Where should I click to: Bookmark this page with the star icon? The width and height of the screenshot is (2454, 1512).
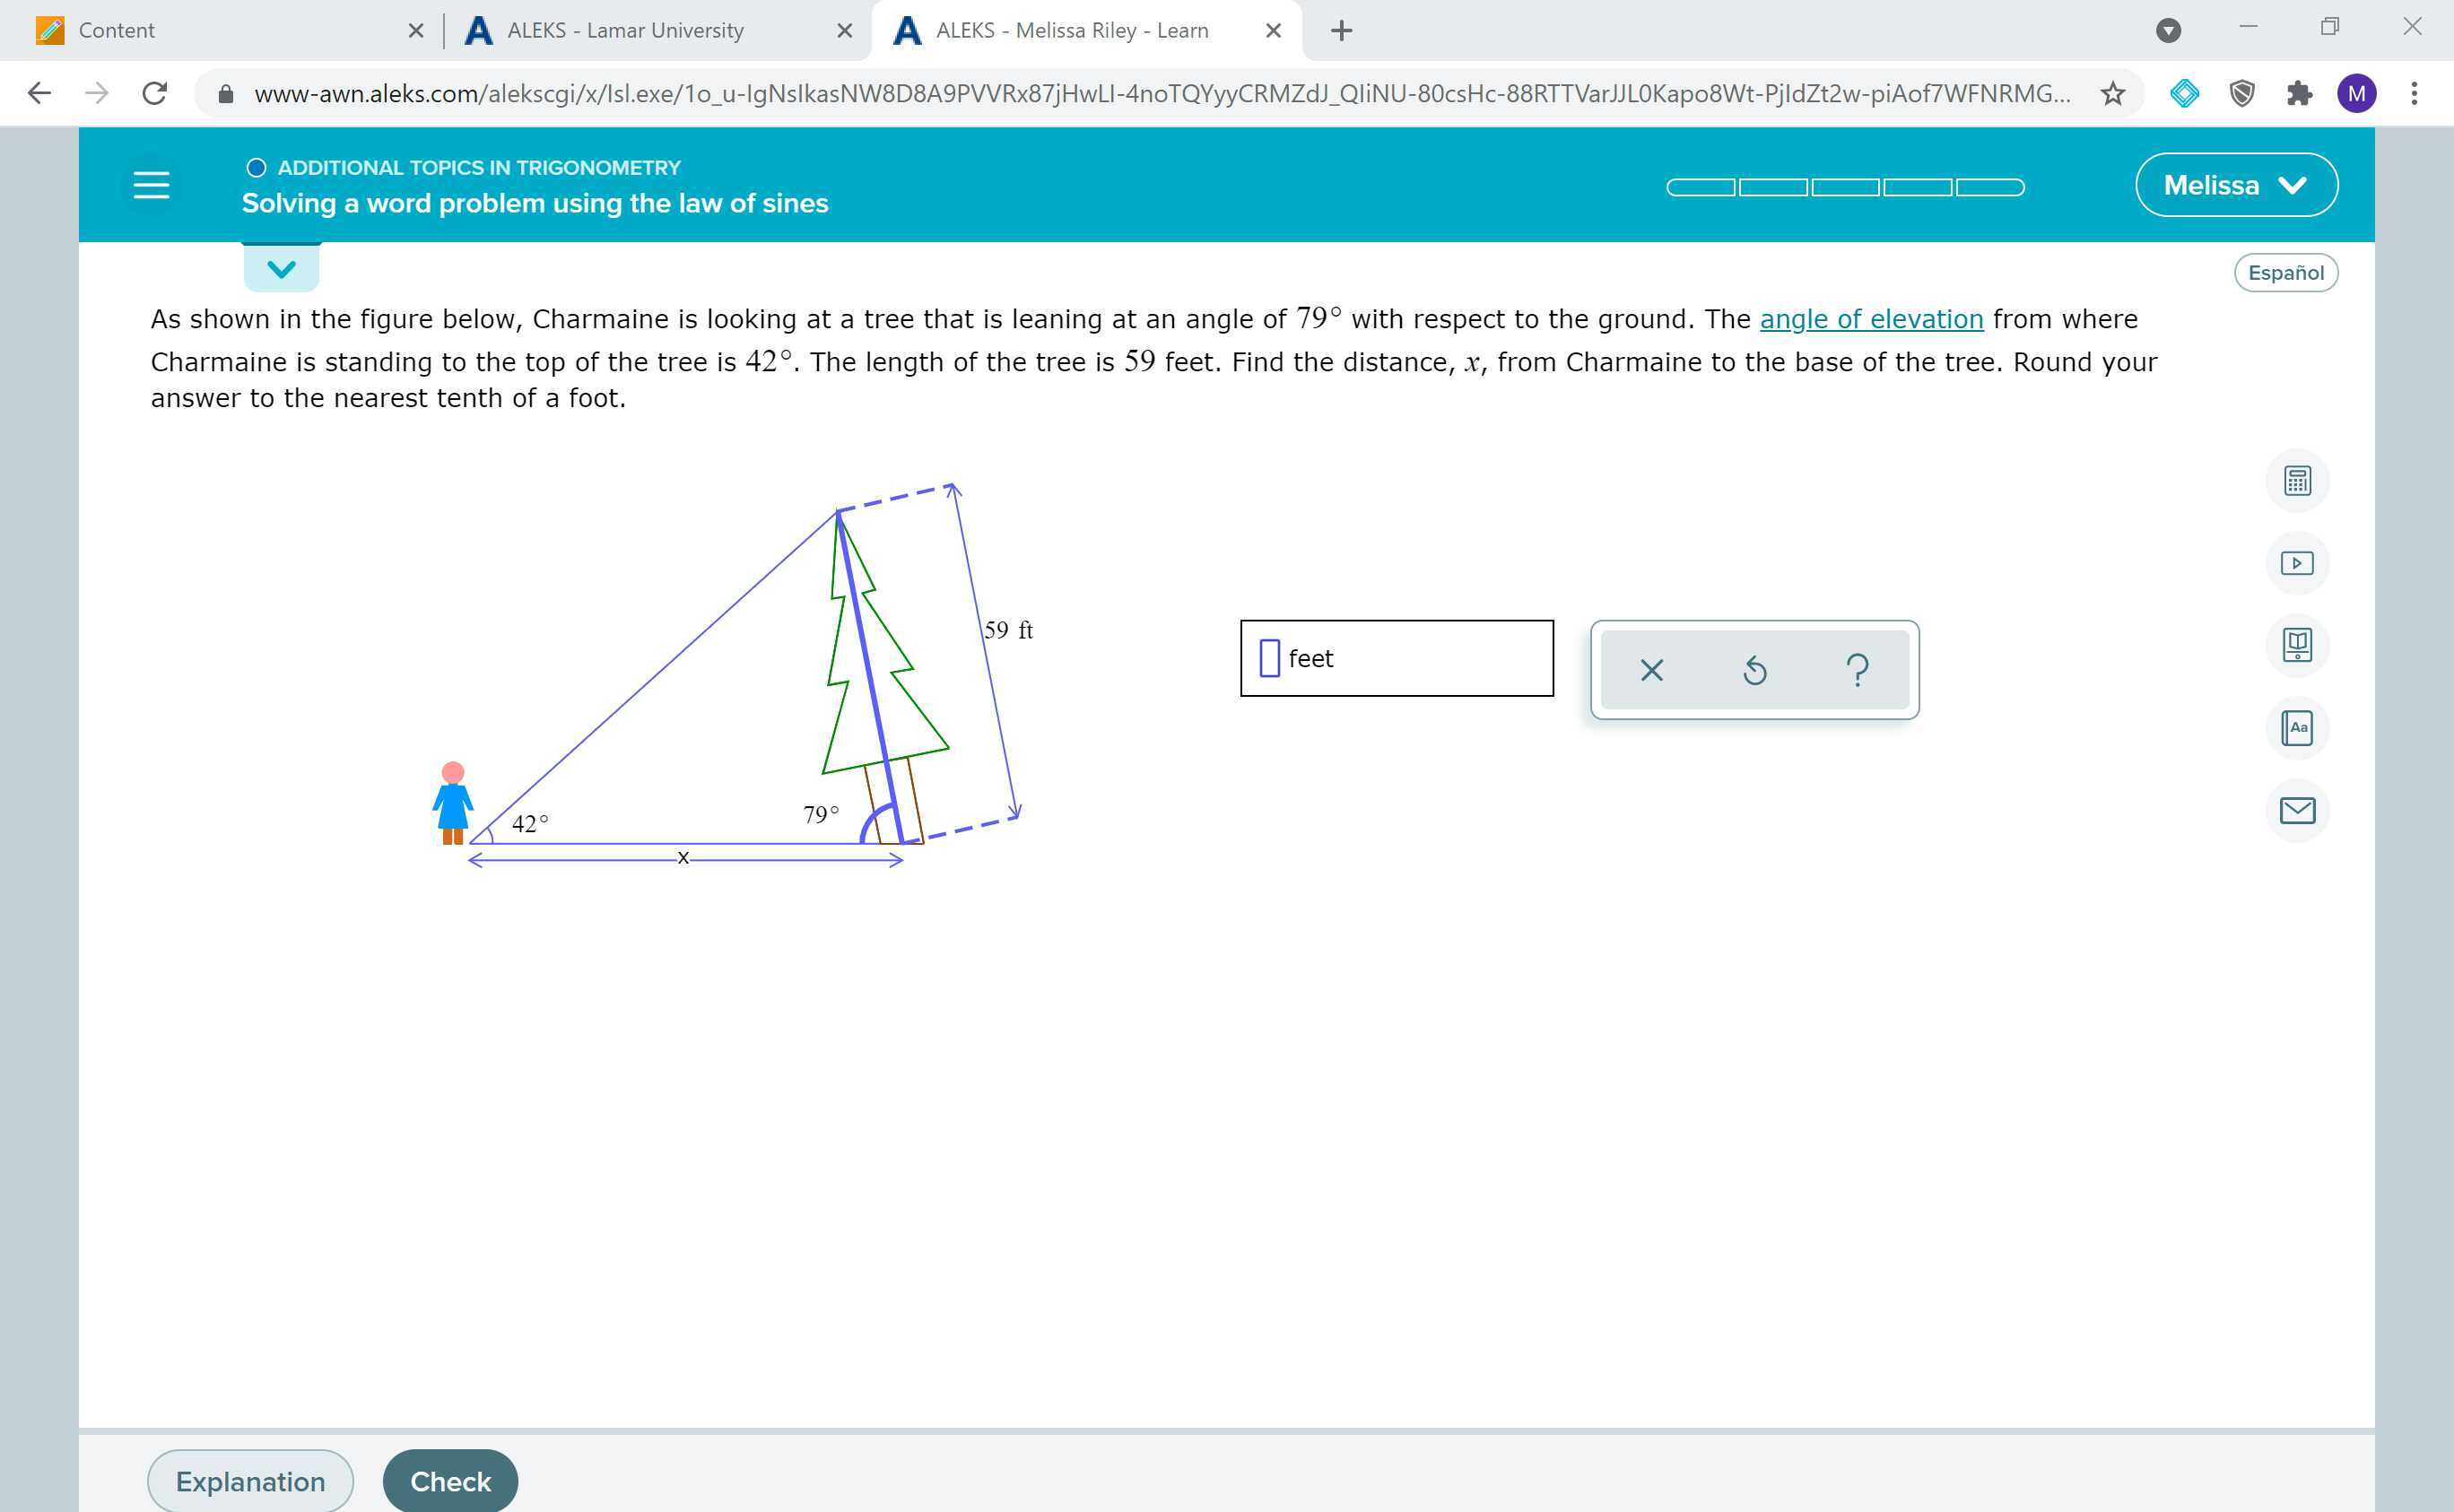pos(2112,94)
